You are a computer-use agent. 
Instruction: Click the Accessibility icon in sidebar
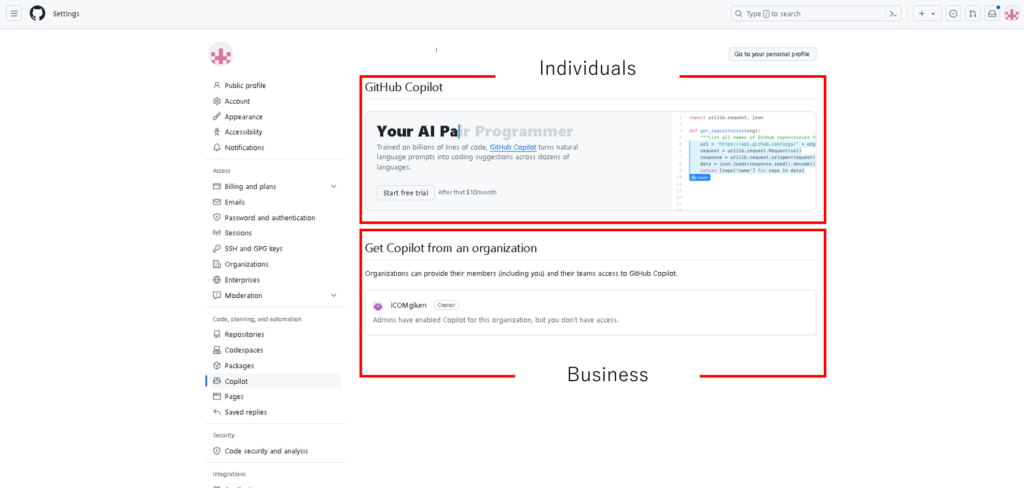[x=217, y=132]
